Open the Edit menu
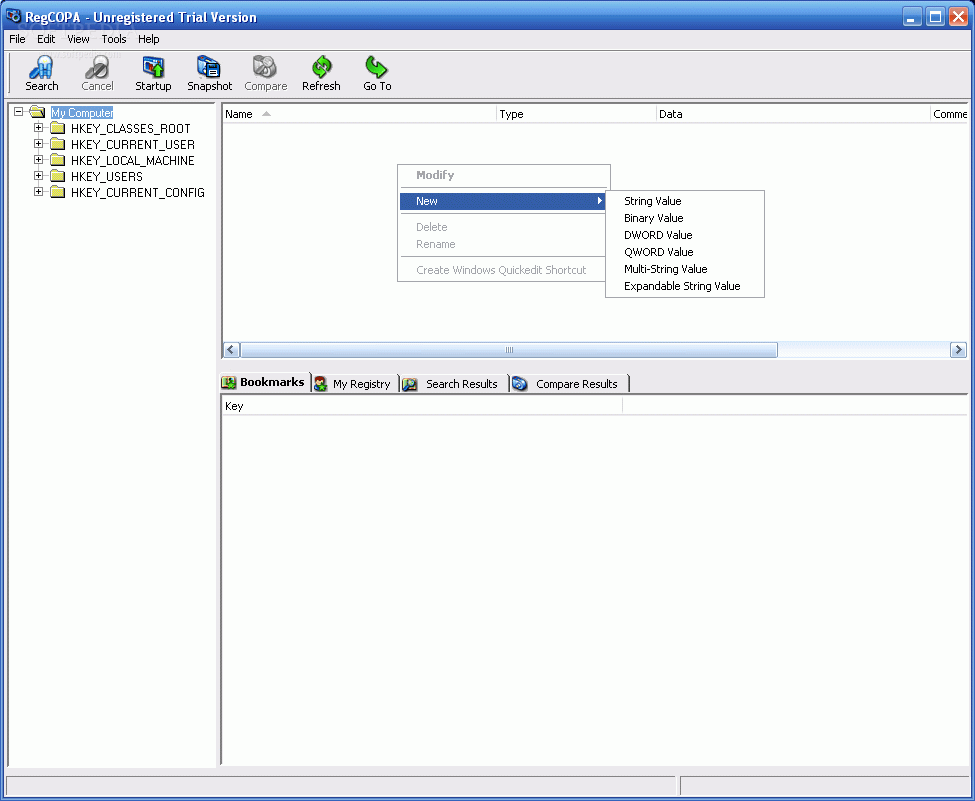The width and height of the screenshot is (975, 801). point(46,39)
